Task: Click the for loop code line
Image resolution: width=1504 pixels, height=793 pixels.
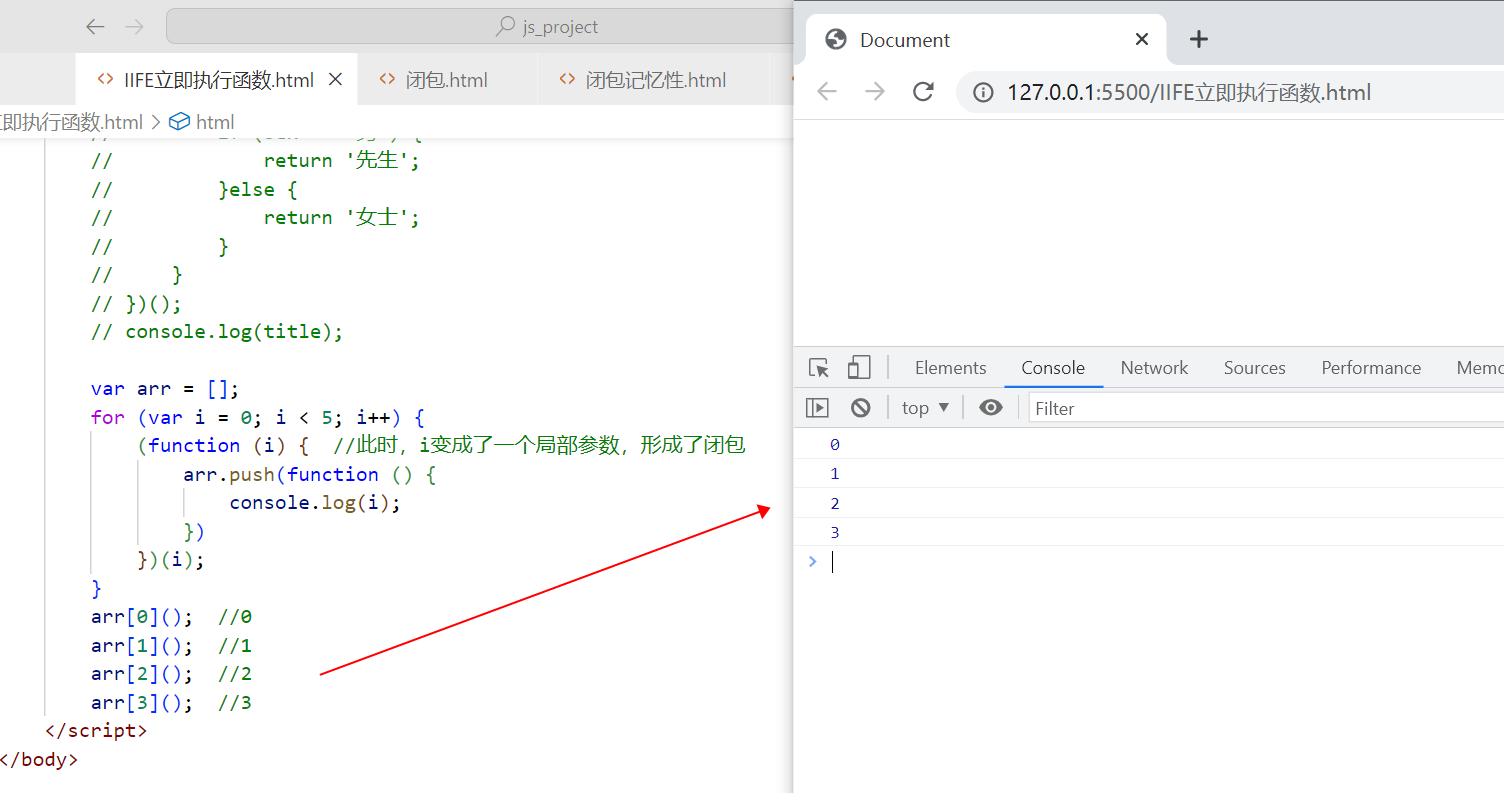Action: 258,417
